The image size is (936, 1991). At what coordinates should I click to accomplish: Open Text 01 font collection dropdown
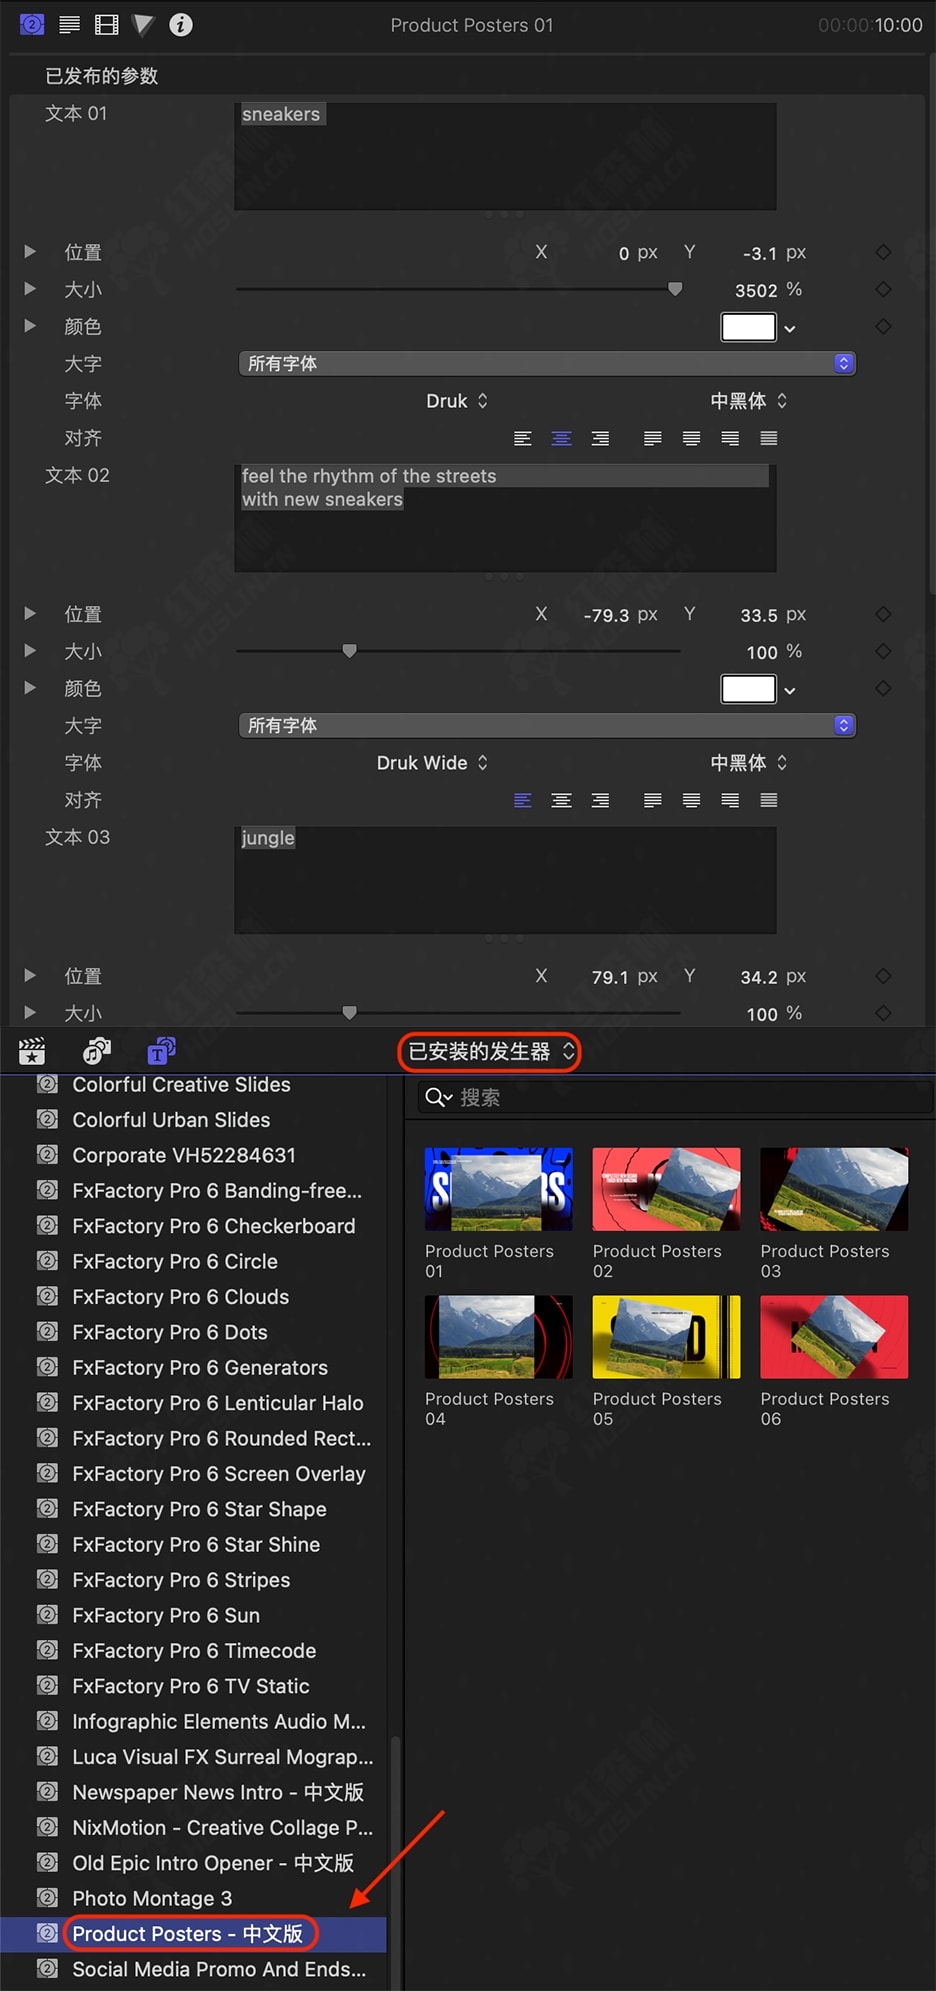click(x=547, y=363)
